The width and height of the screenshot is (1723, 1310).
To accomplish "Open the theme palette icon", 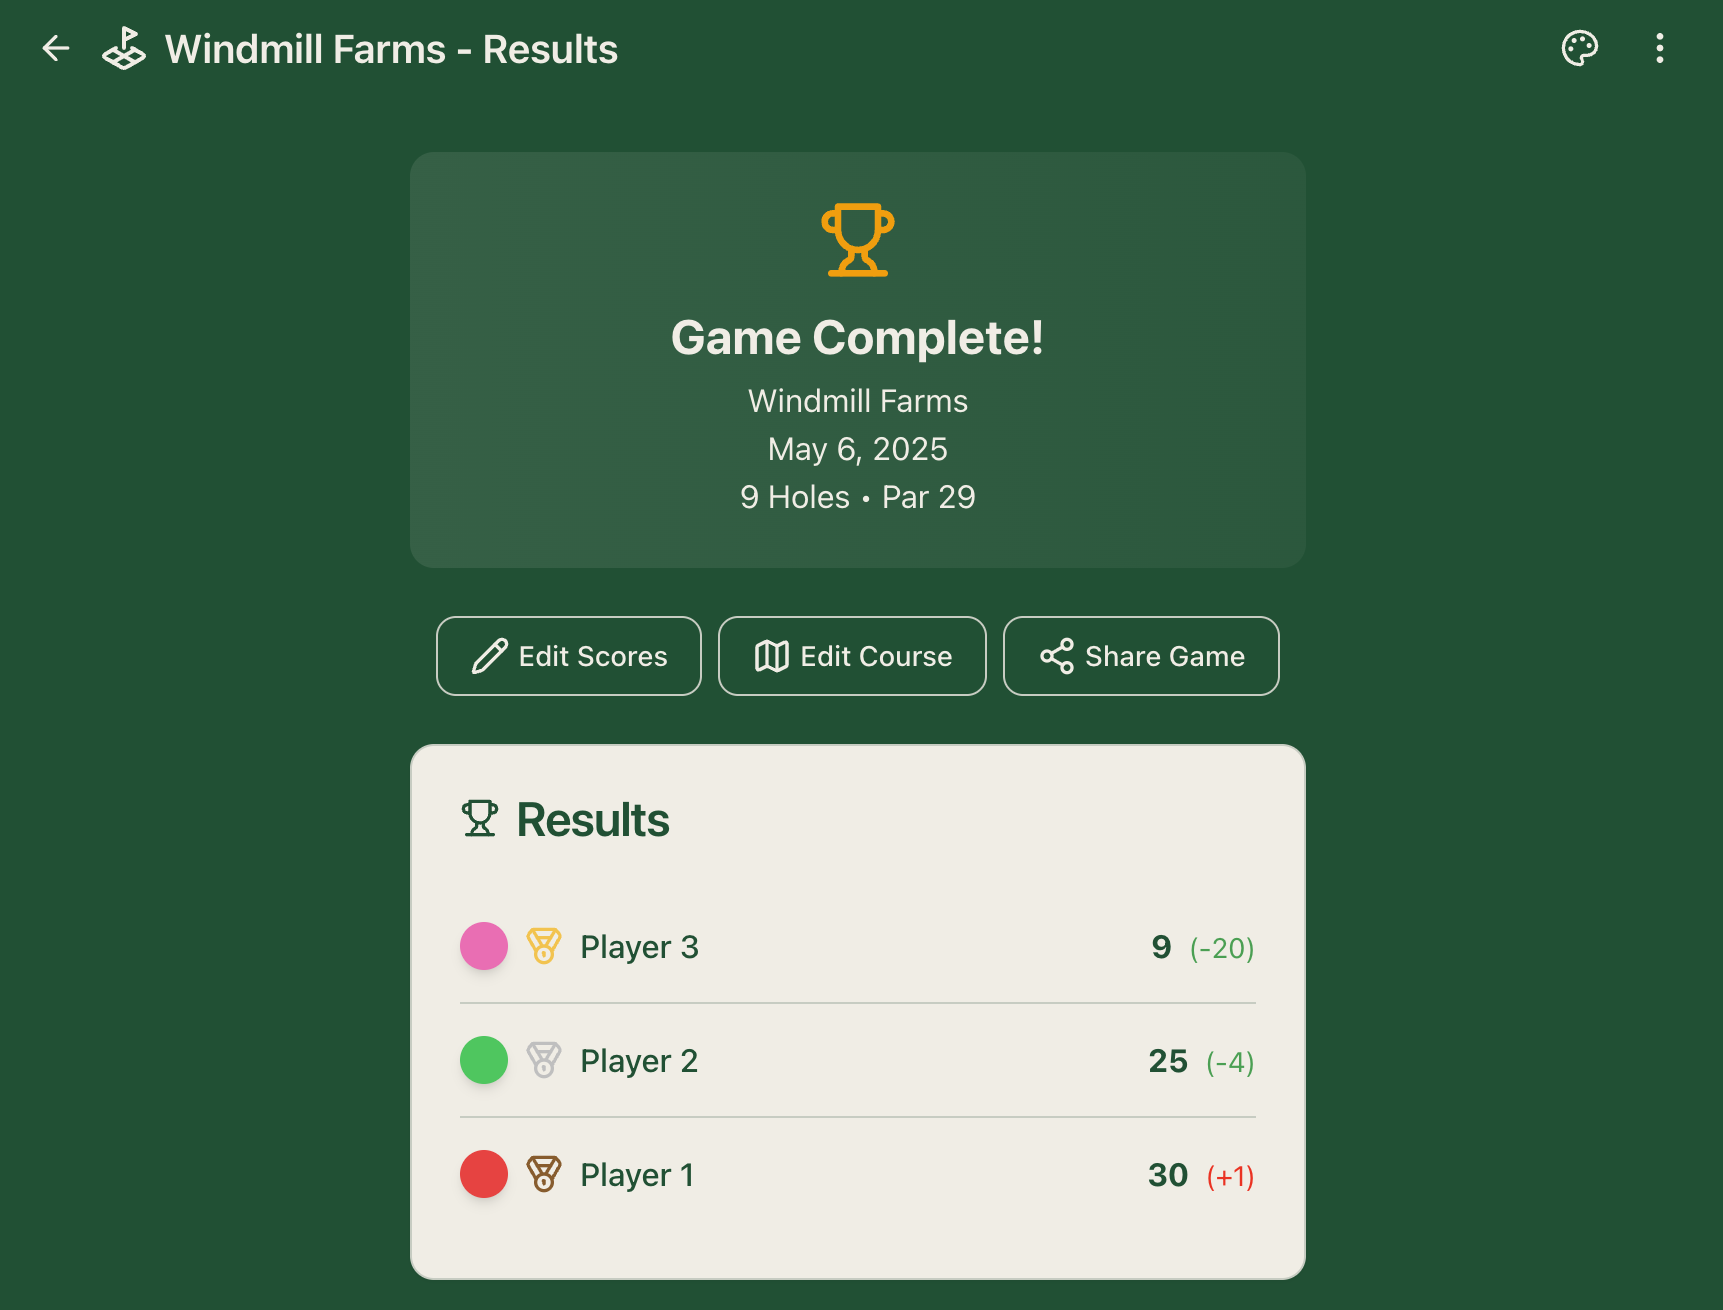I will click(1580, 48).
